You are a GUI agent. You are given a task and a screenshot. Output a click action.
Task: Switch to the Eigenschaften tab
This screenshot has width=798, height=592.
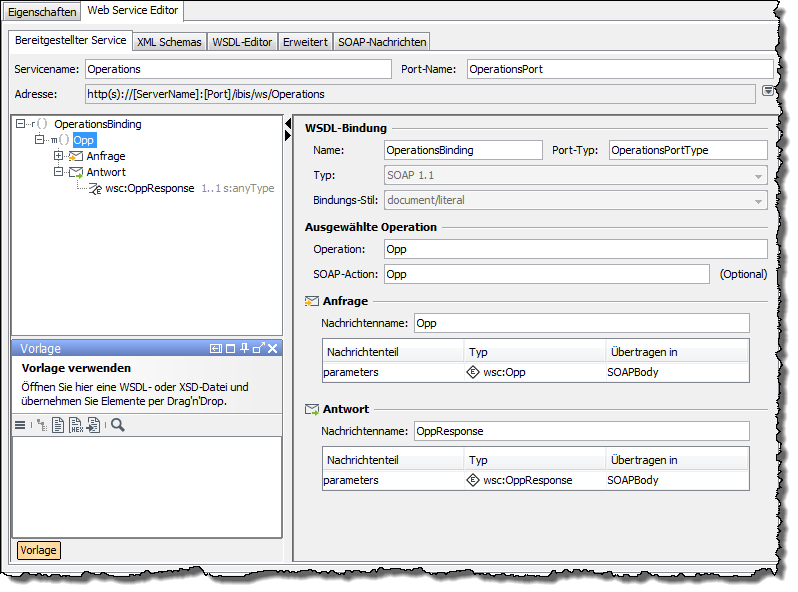point(42,12)
